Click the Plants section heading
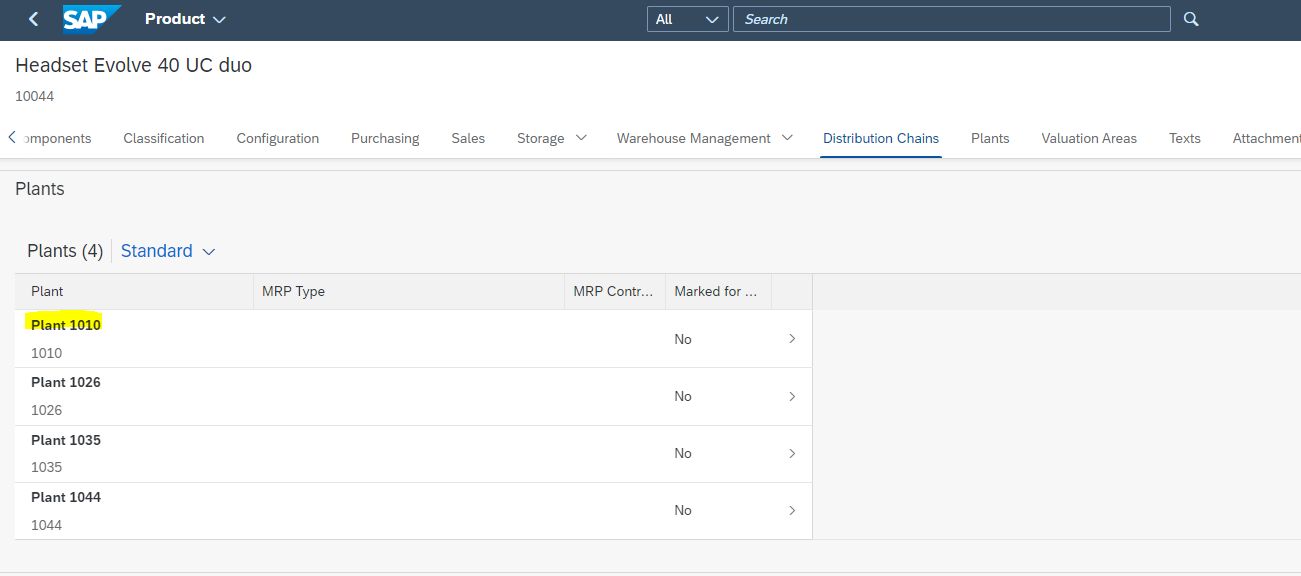The height and width of the screenshot is (576, 1301). tap(40, 188)
